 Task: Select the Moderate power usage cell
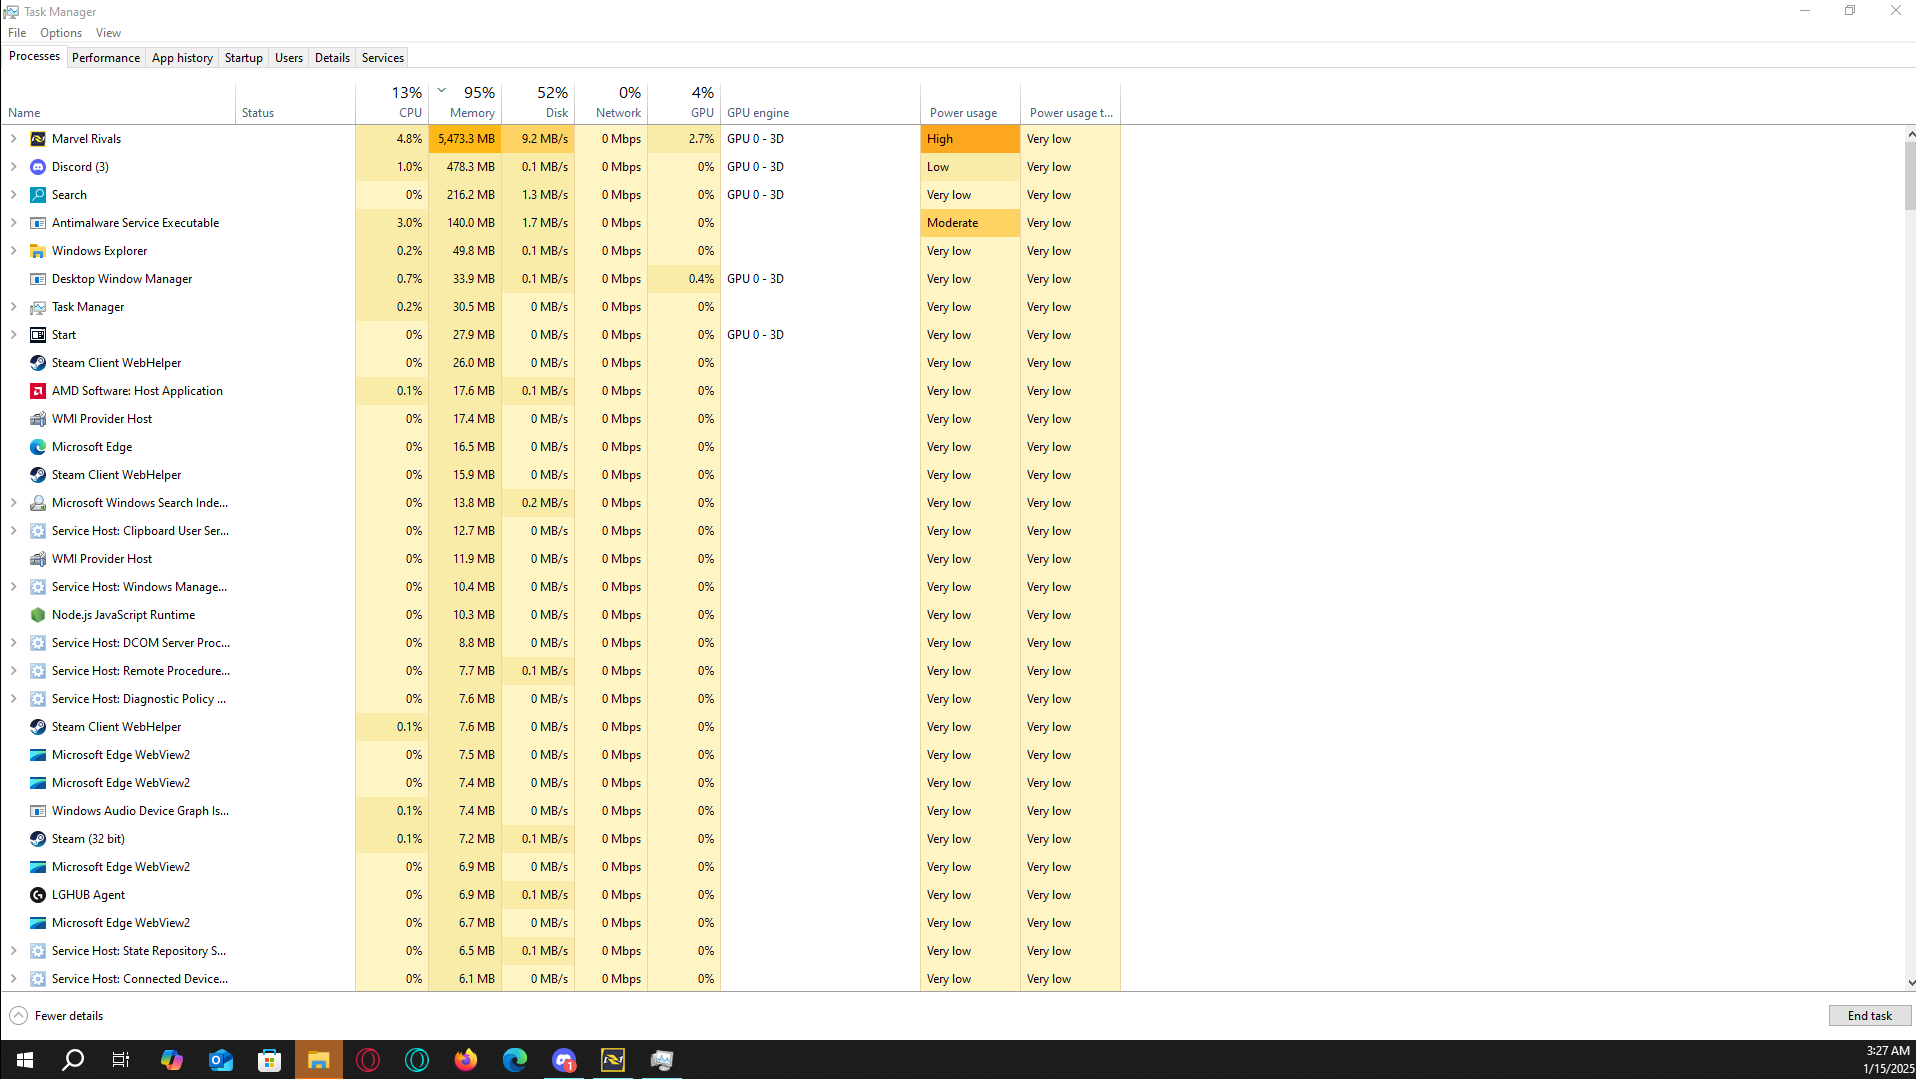970,223
